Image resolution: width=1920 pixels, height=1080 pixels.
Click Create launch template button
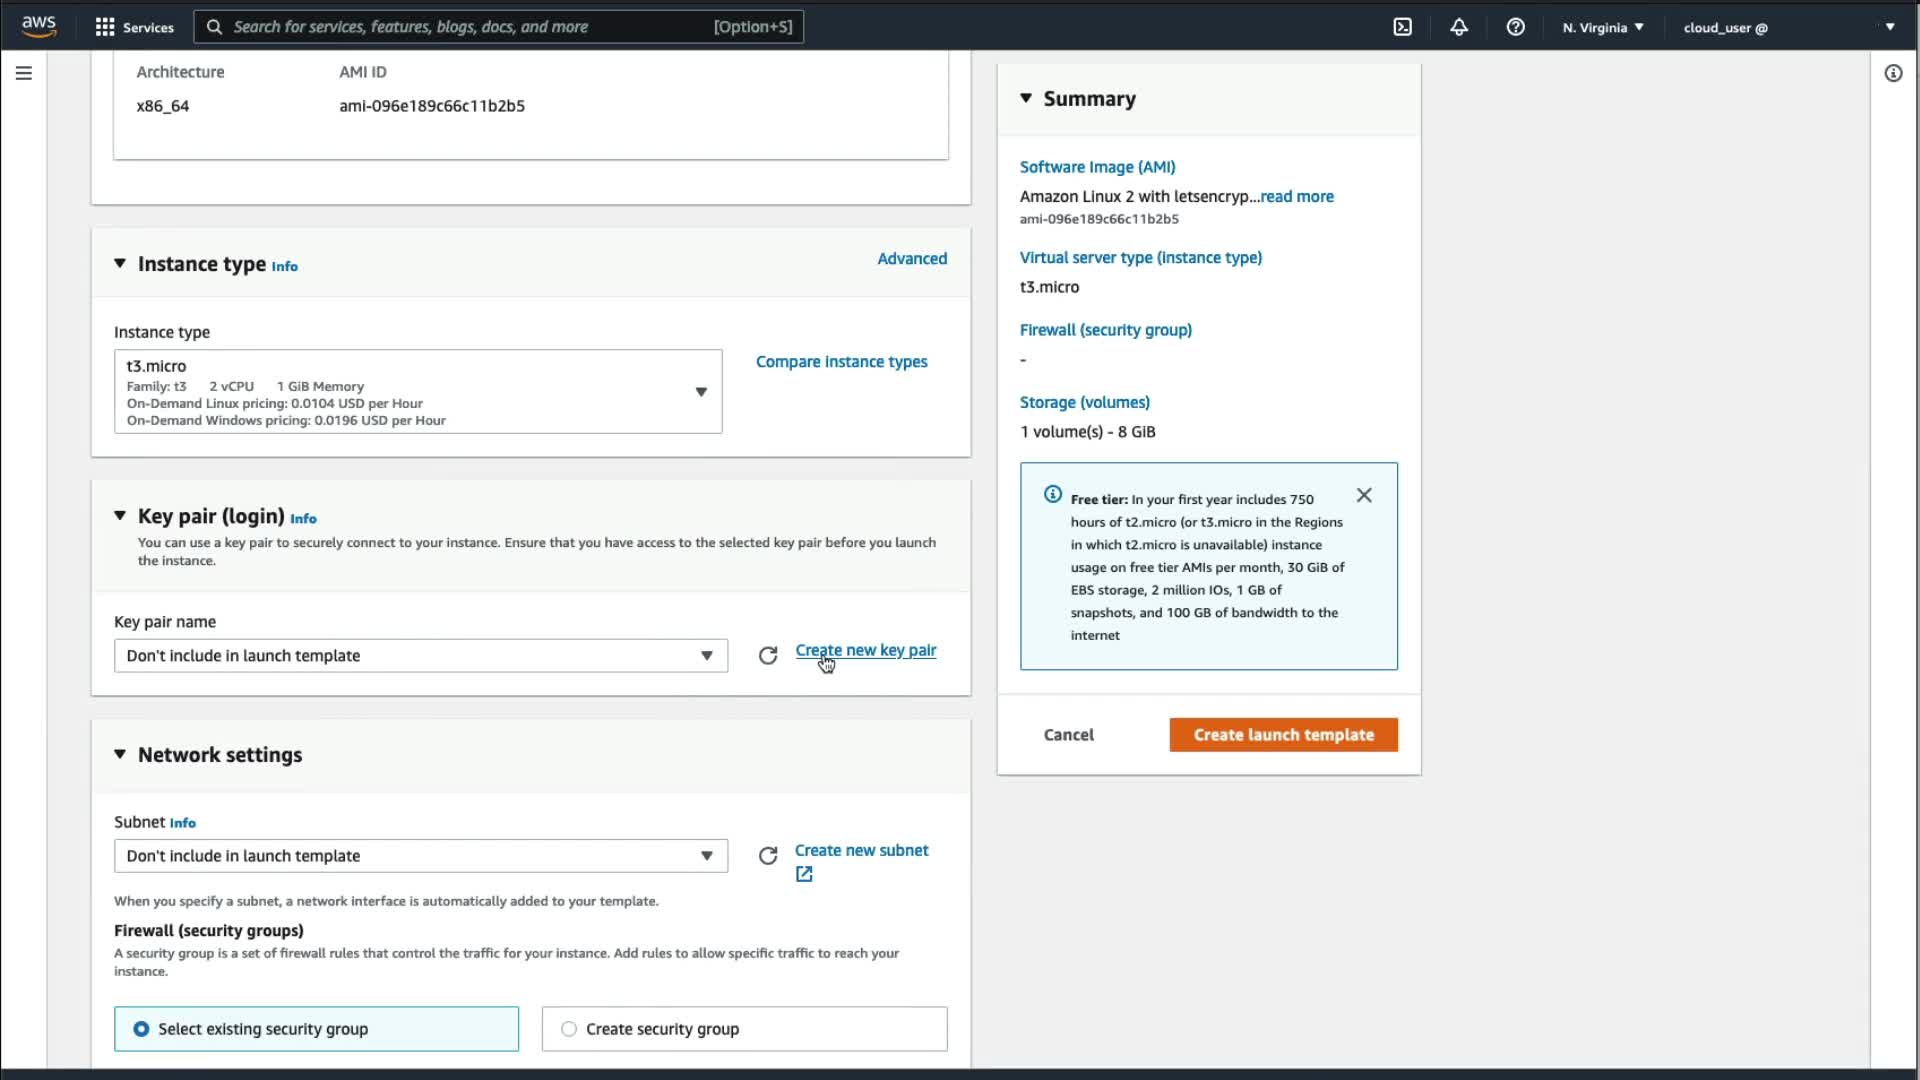coord(1283,735)
